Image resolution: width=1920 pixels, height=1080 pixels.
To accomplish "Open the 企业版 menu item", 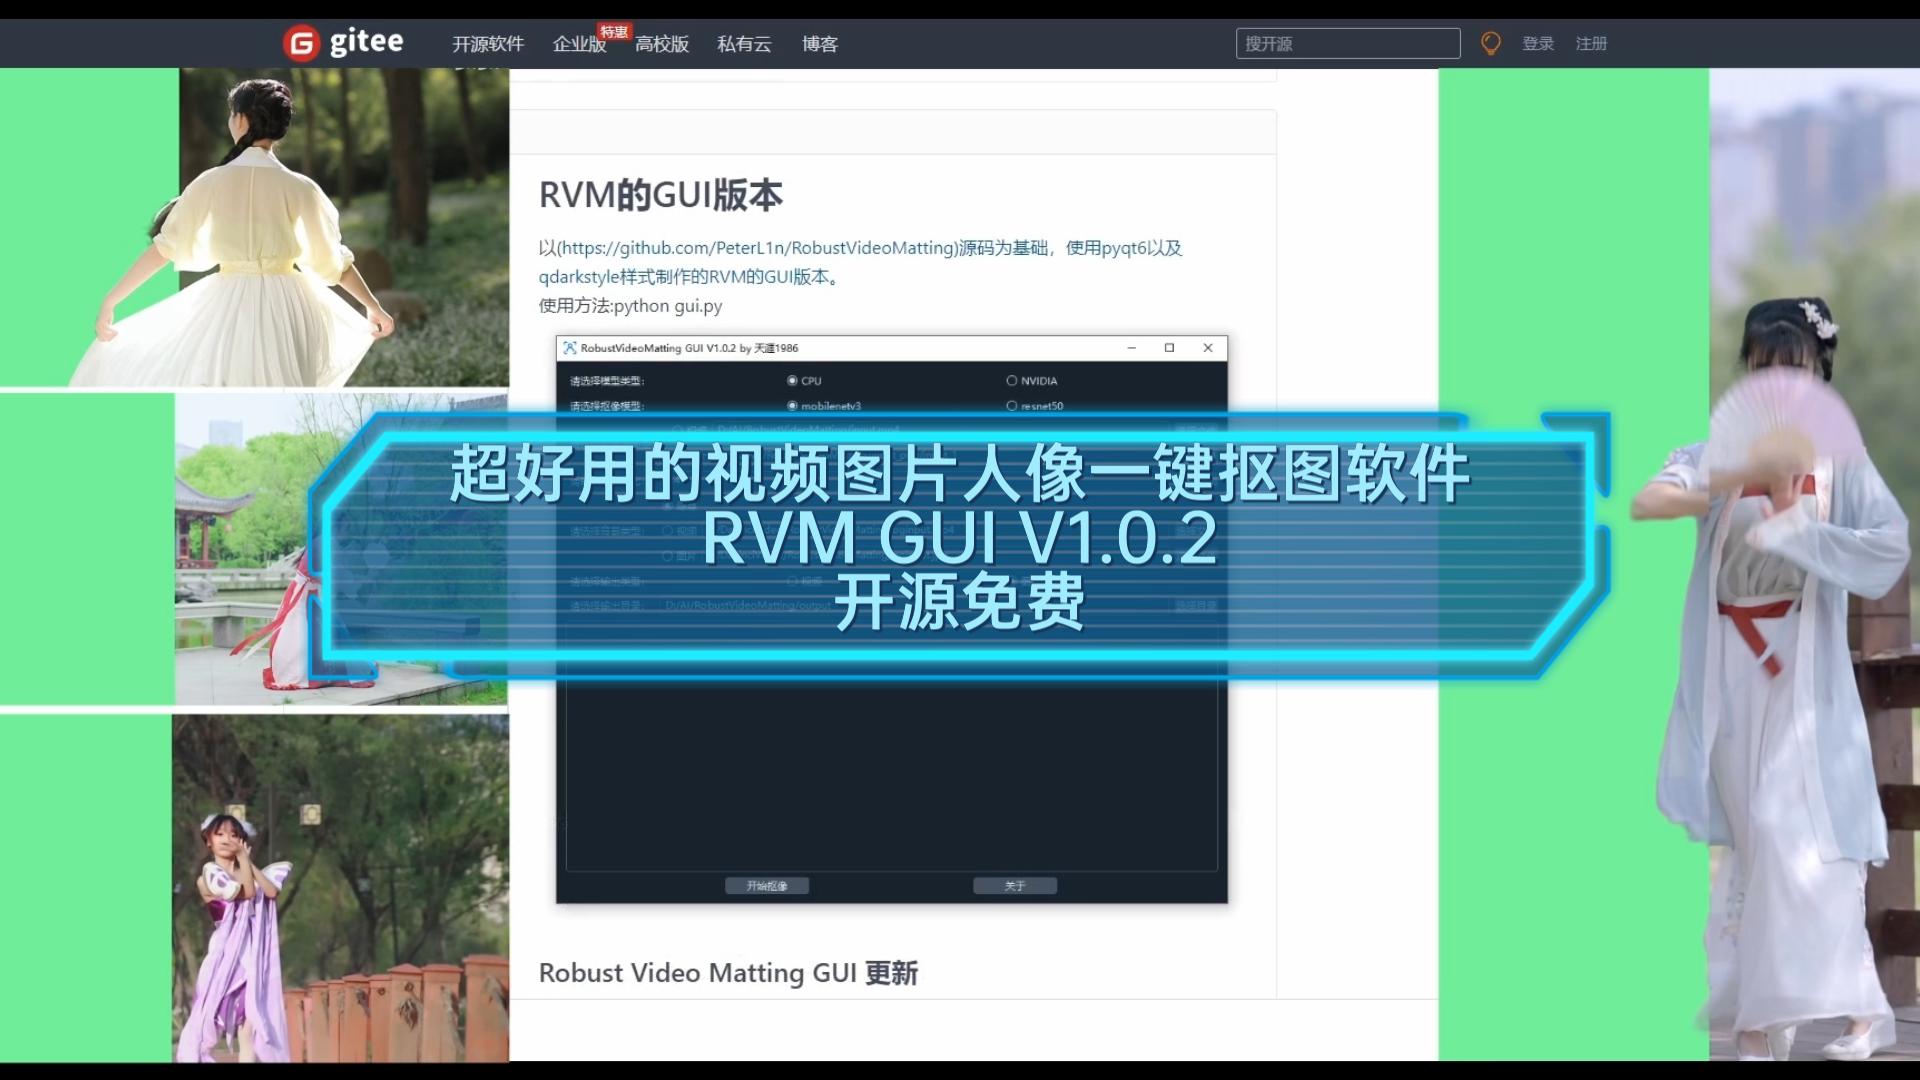I will (579, 44).
